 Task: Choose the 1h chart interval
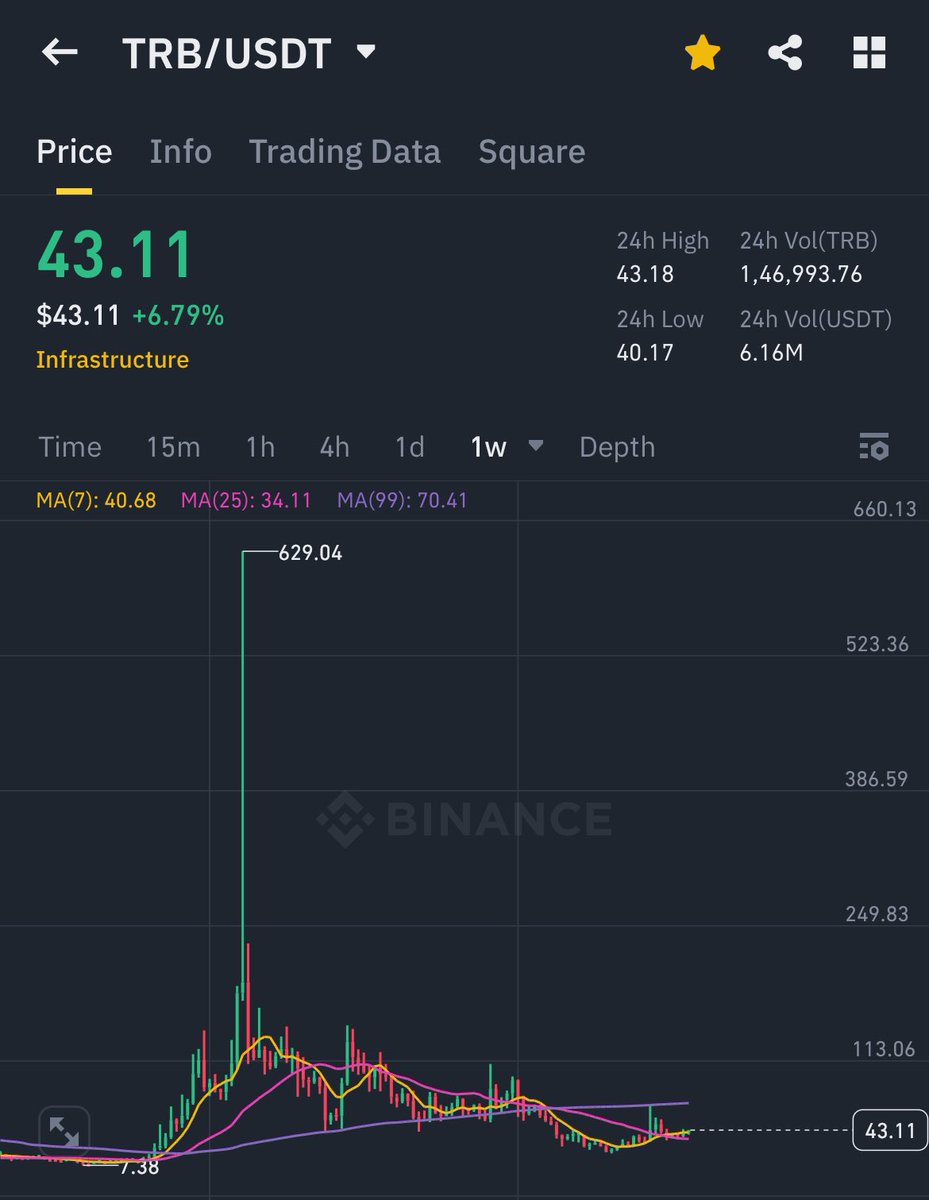point(260,447)
